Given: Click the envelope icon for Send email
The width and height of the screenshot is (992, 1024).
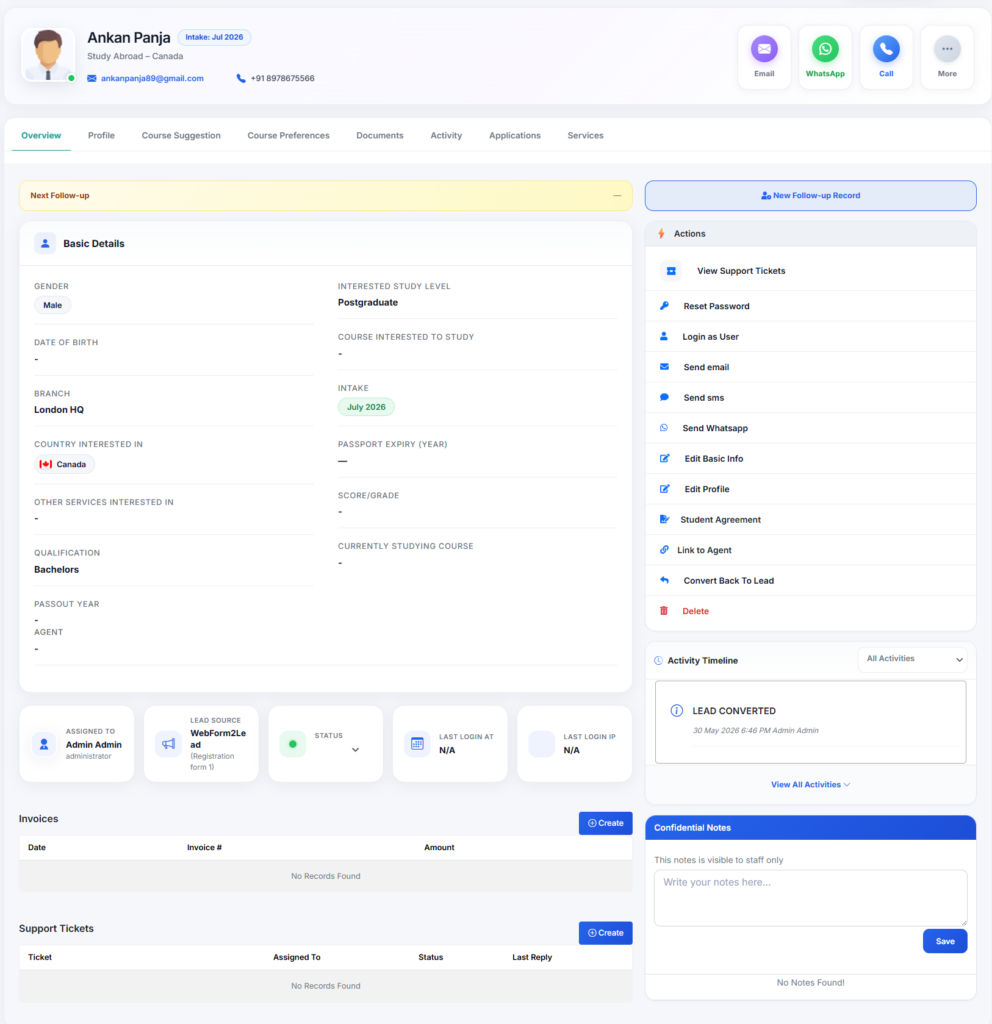Looking at the screenshot, I should tap(664, 367).
